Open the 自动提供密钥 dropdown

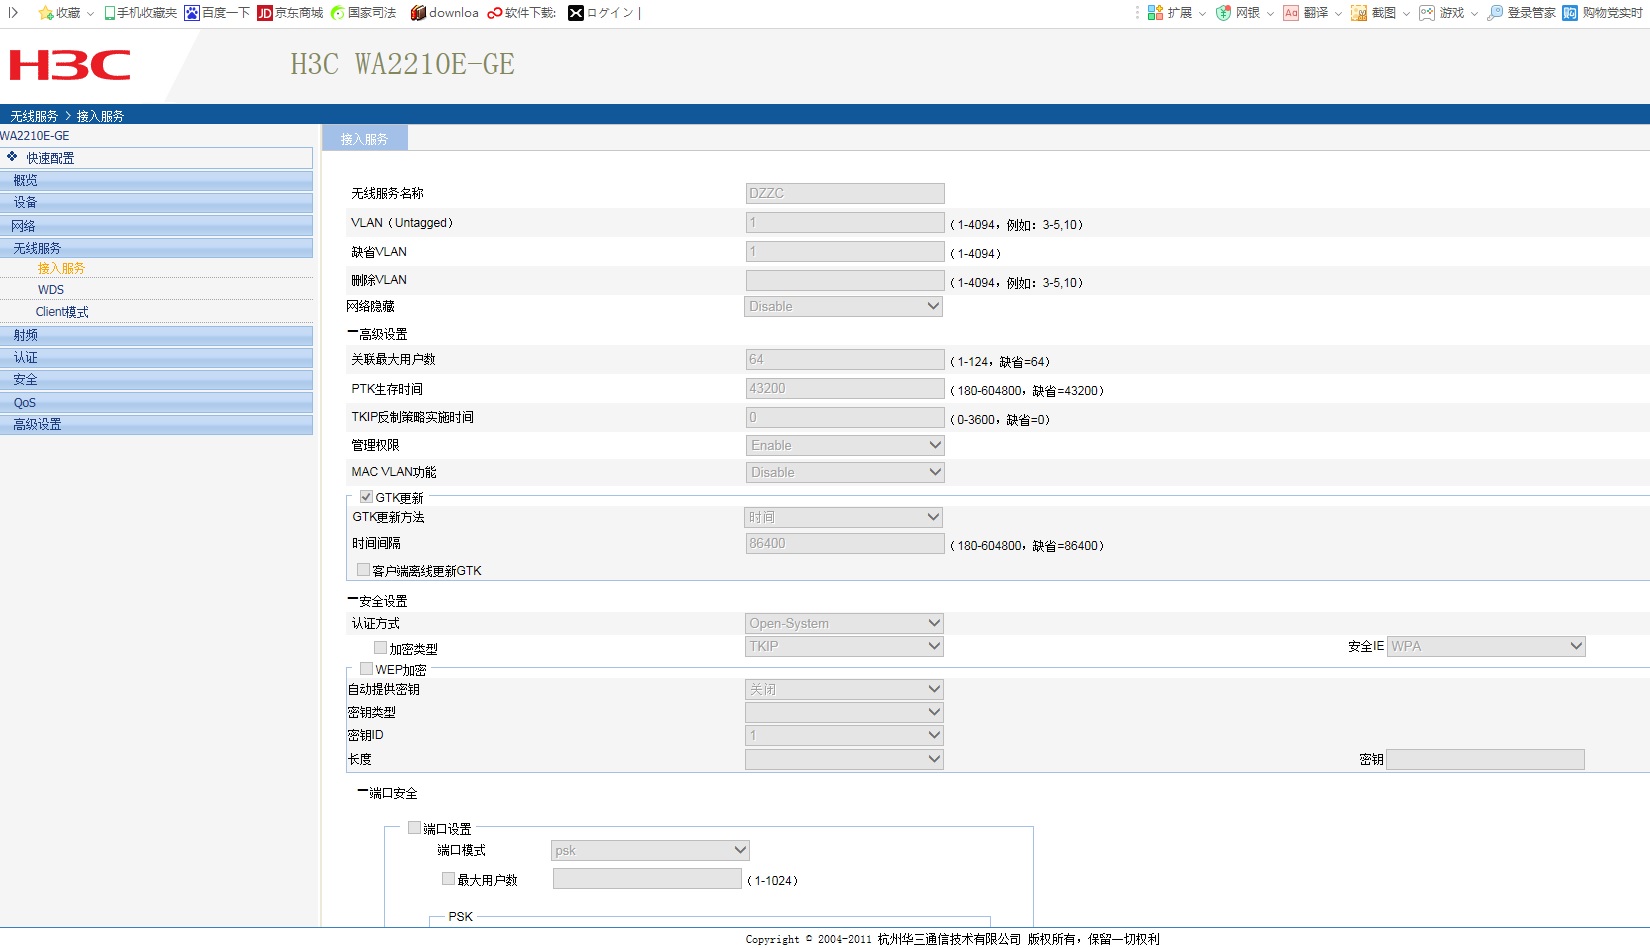844,689
